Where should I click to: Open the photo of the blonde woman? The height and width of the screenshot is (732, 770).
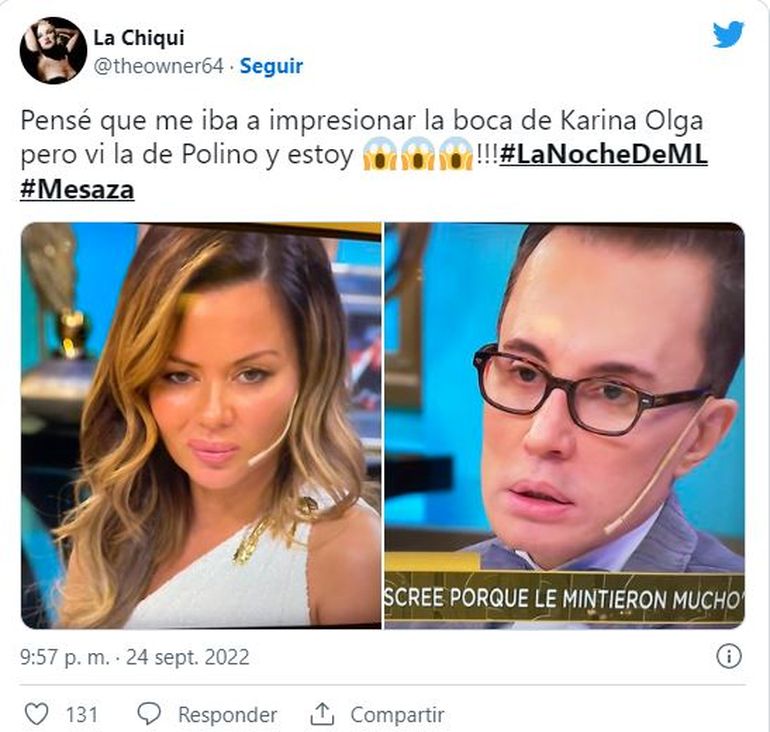tap(201, 426)
